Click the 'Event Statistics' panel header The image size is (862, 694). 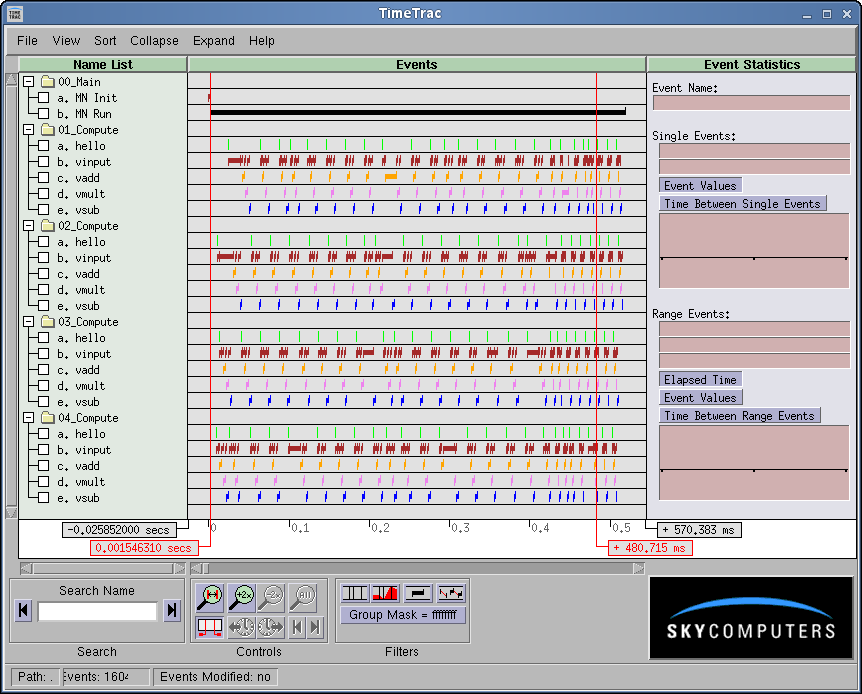(x=752, y=64)
